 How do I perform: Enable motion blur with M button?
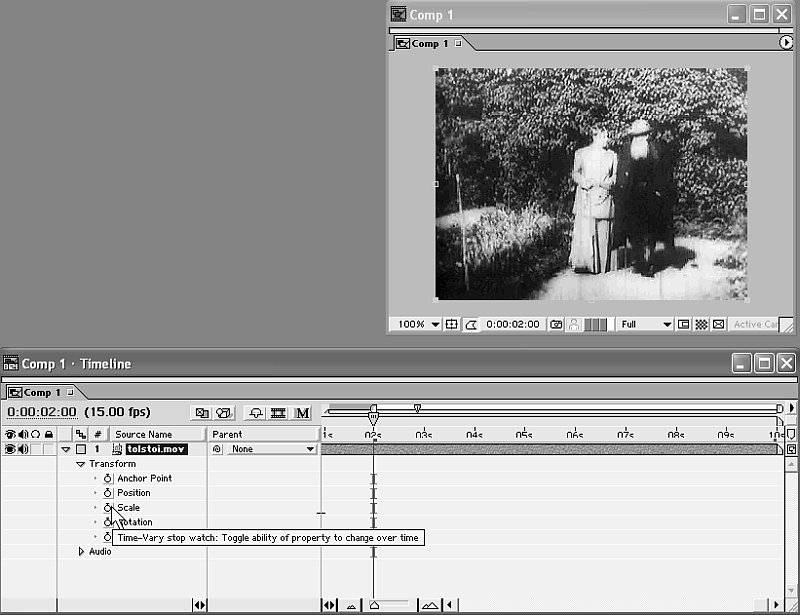coord(302,413)
